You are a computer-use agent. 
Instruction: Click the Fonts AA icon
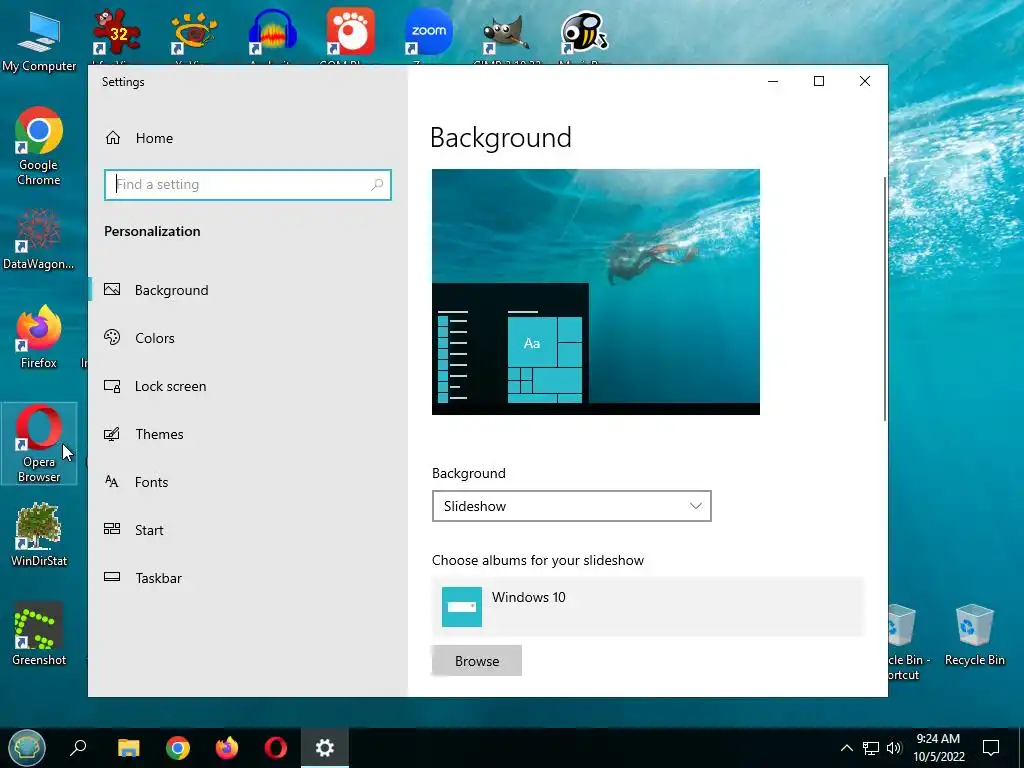(112, 481)
